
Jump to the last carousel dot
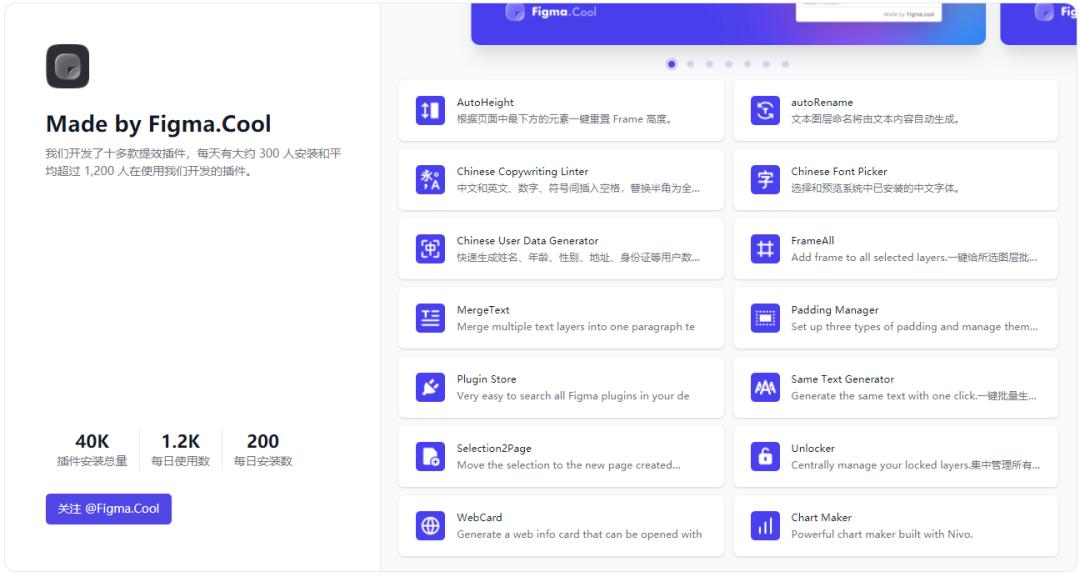(x=785, y=64)
